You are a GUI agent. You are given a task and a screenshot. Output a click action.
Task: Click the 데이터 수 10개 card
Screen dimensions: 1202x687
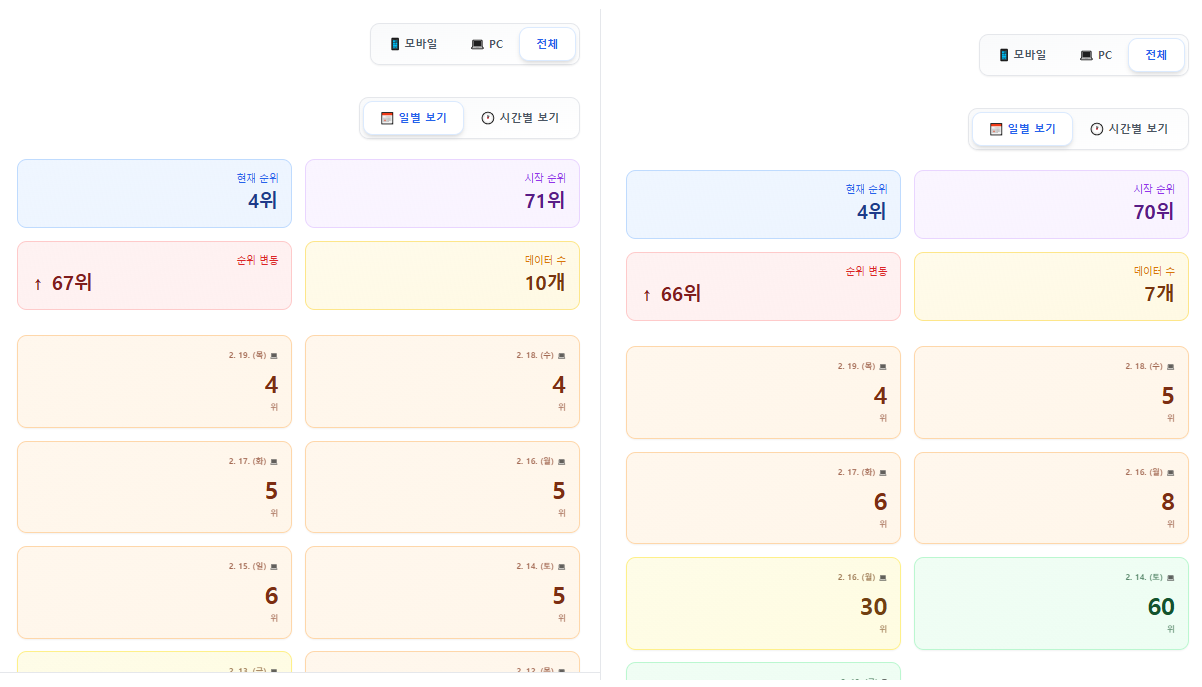(442, 275)
